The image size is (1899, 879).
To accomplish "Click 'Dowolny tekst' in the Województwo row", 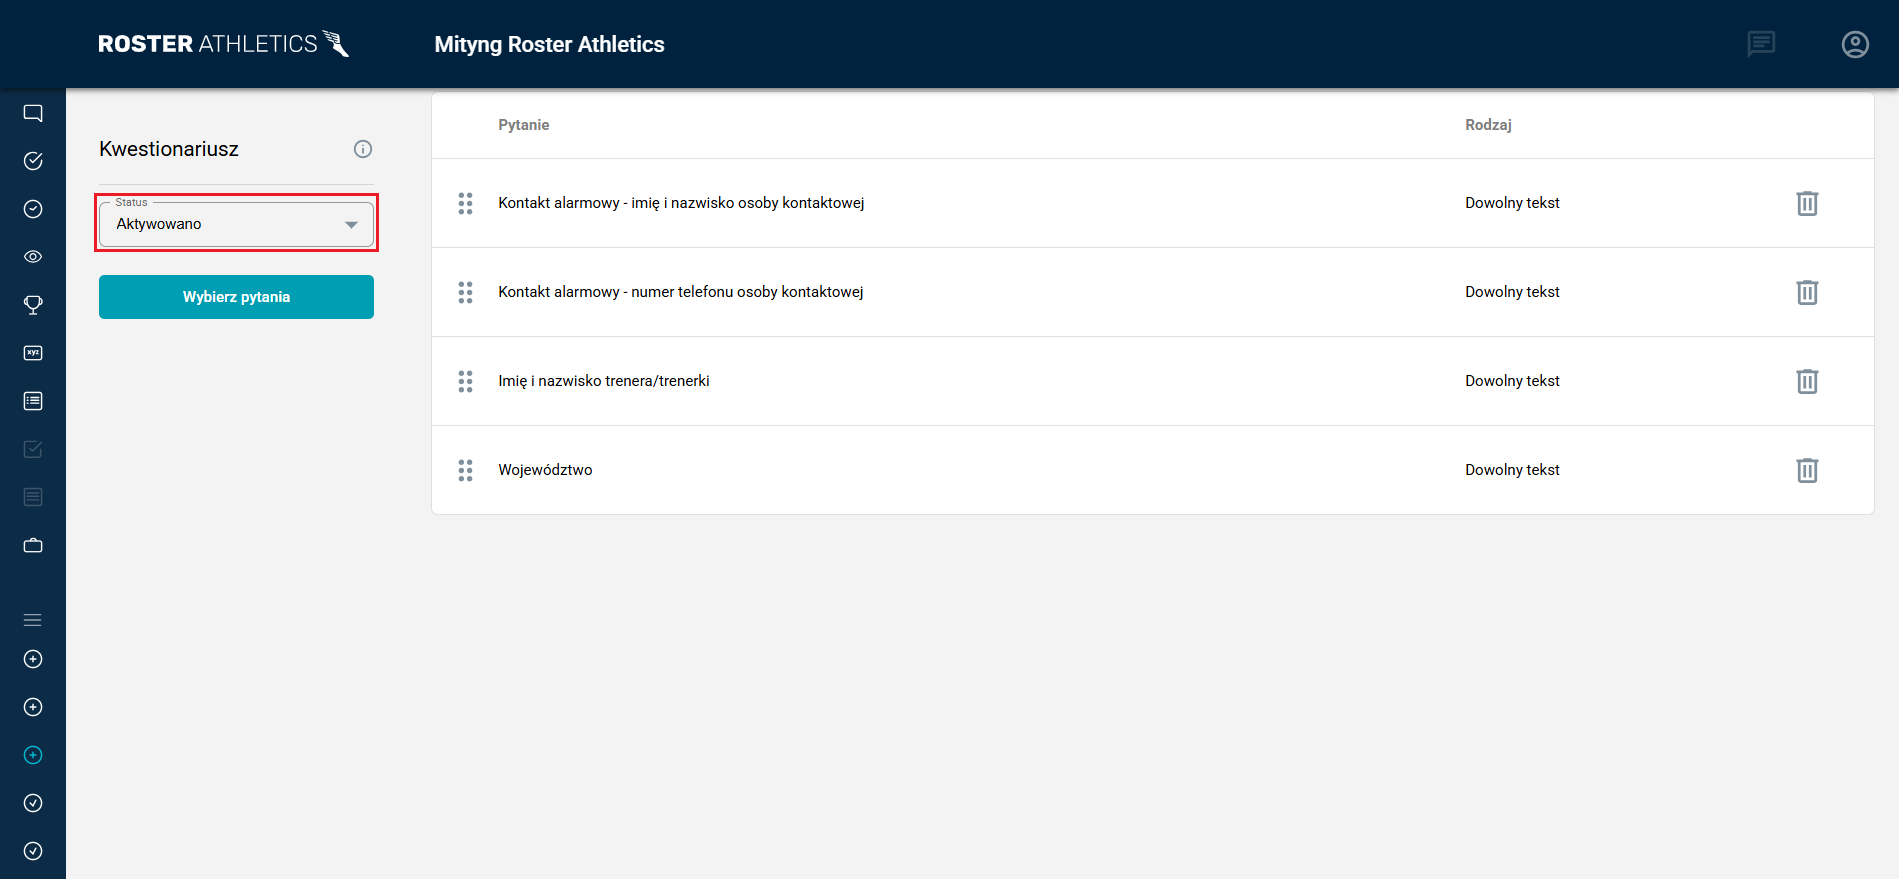I will (x=1512, y=470).
